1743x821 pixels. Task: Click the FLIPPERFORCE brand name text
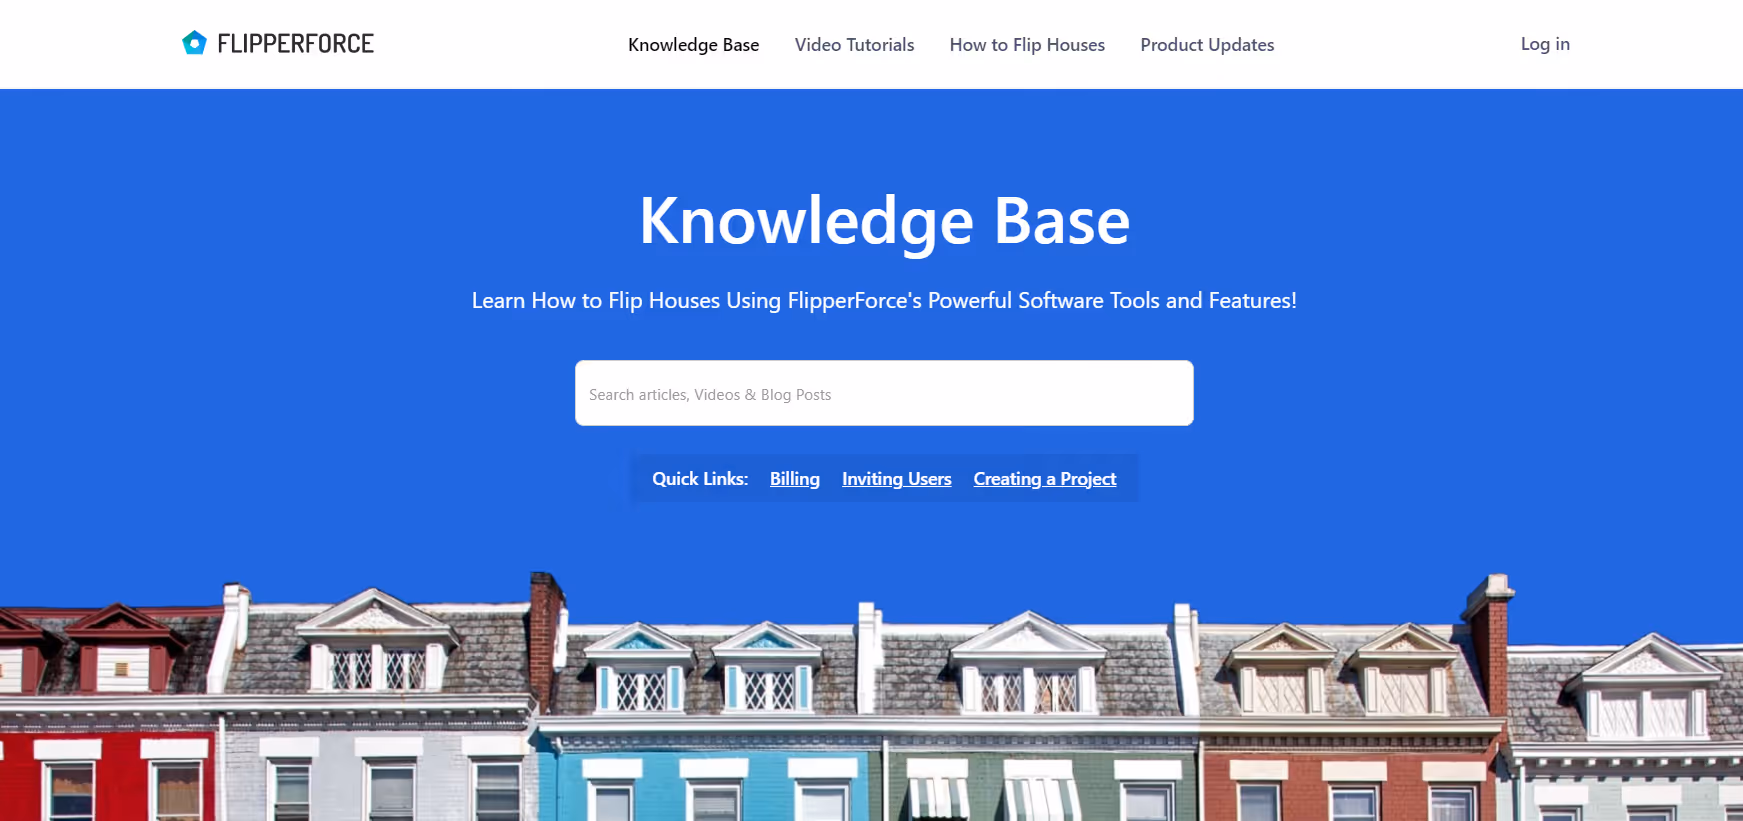click(x=295, y=44)
